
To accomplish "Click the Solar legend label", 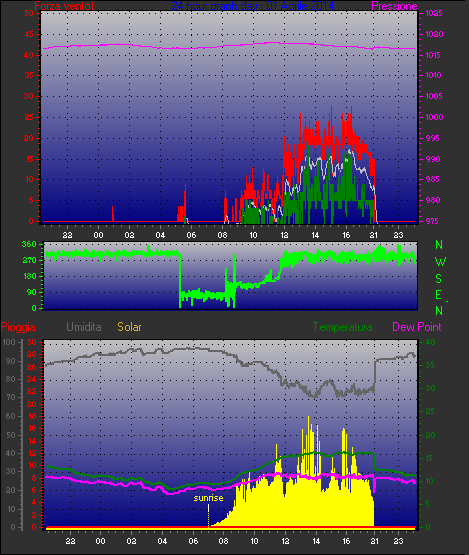I will [129, 327].
